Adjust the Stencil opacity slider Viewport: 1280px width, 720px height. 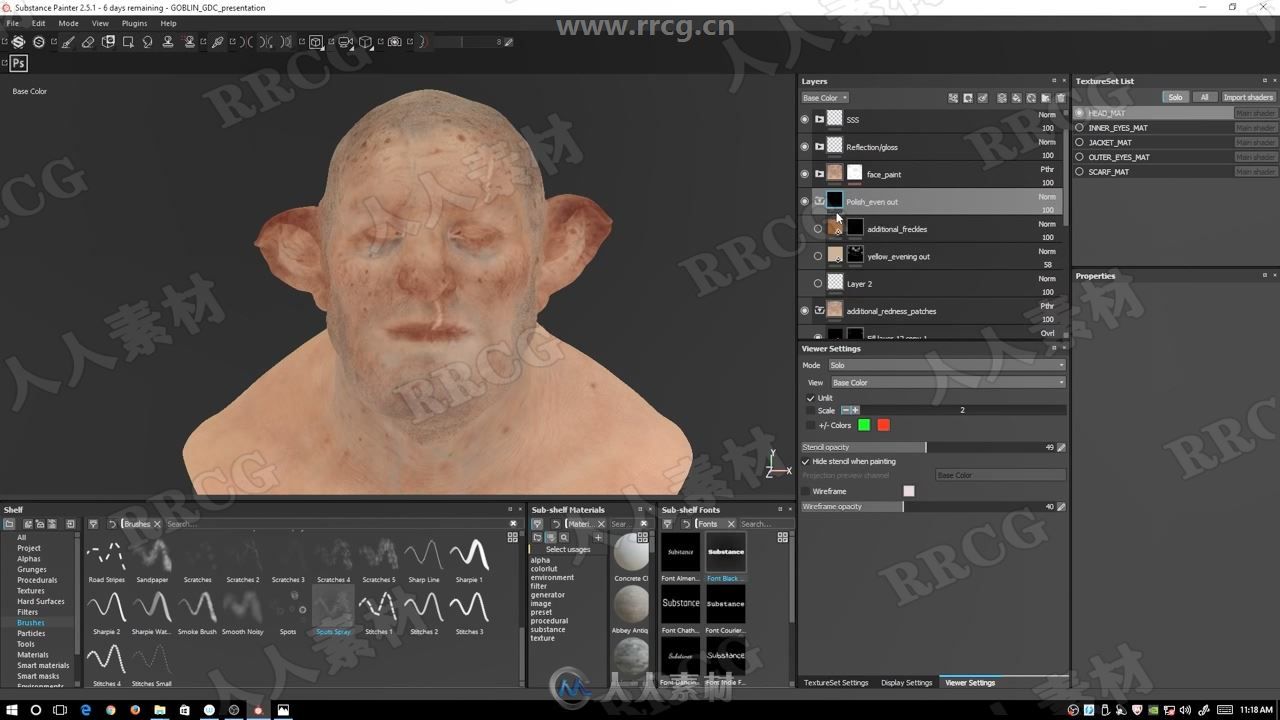(x=928, y=447)
